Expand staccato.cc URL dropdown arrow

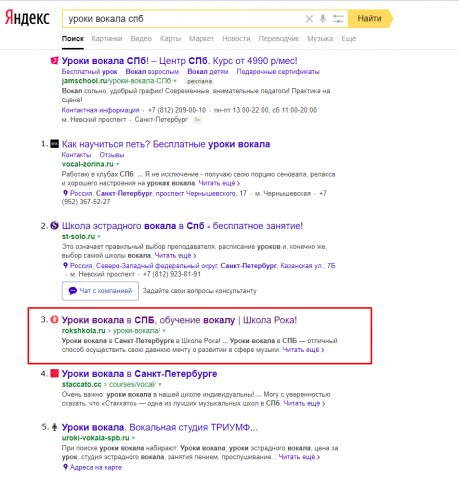pyautogui.click(x=160, y=385)
